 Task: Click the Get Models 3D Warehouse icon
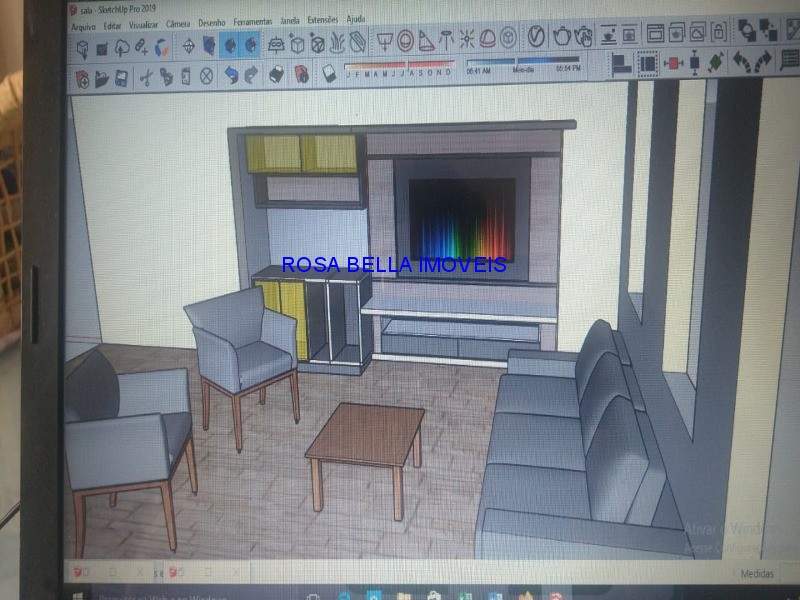coord(83,49)
